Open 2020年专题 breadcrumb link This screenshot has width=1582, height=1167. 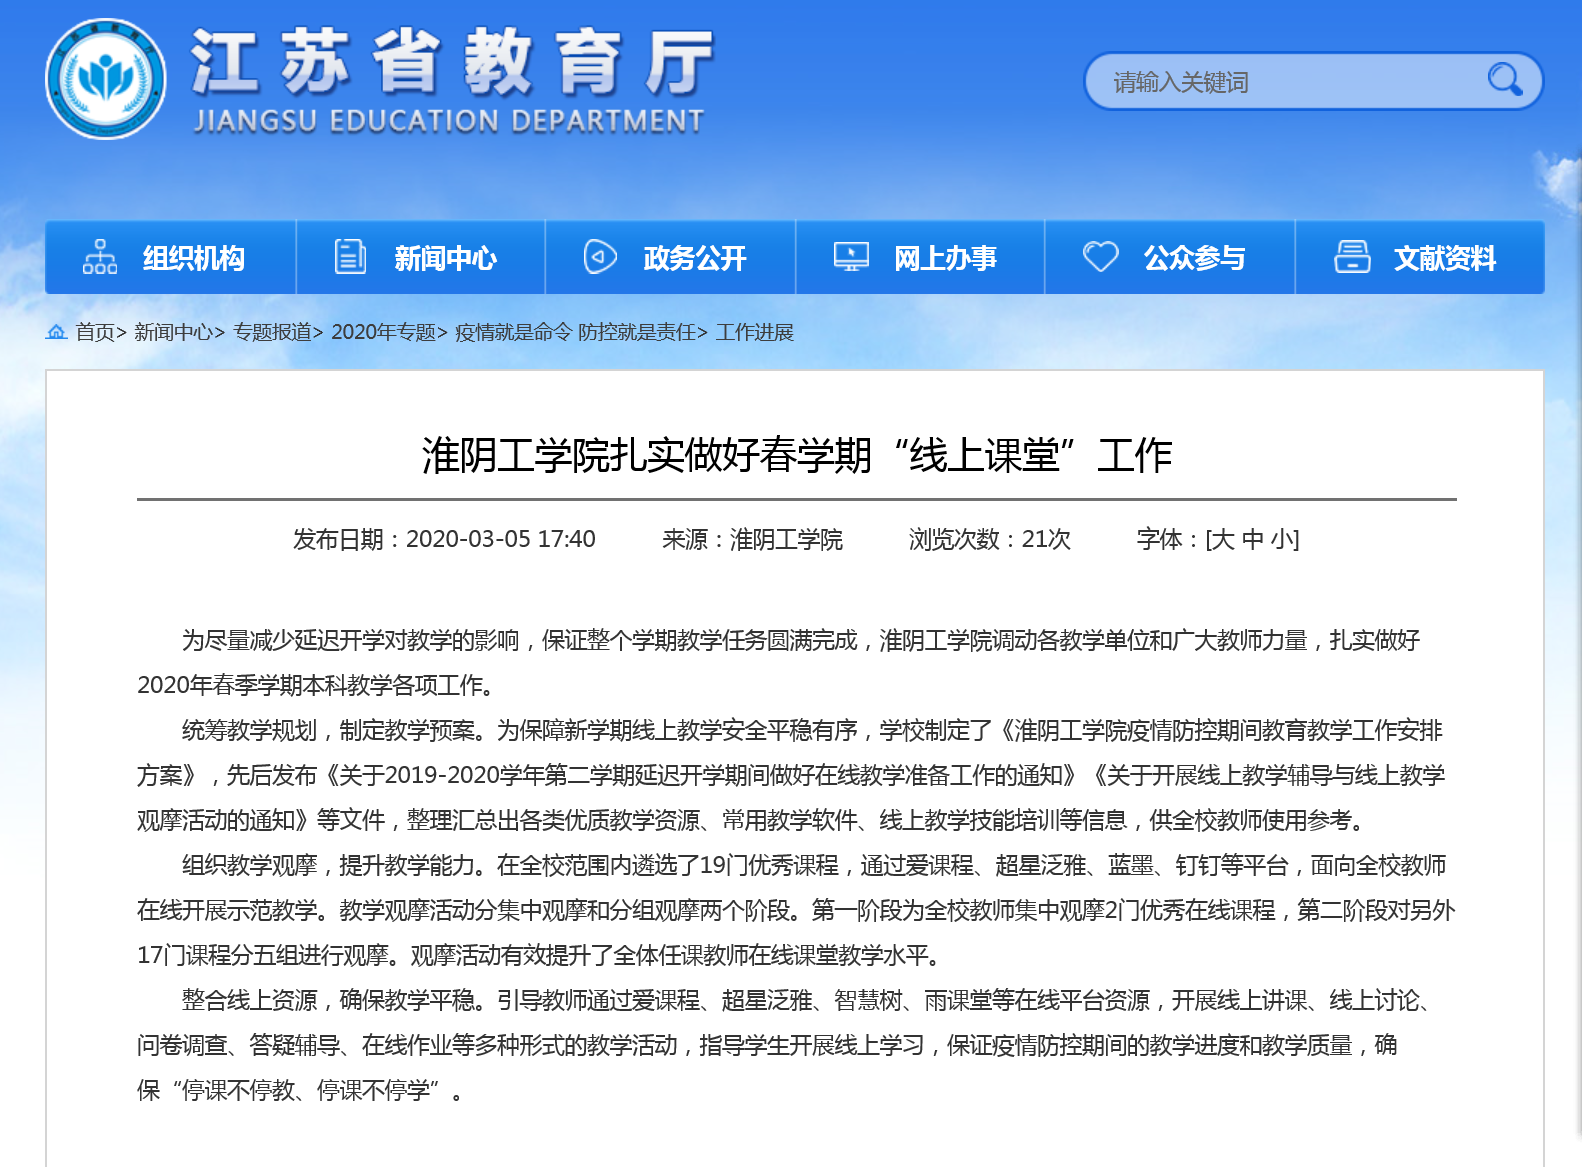click(383, 332)
